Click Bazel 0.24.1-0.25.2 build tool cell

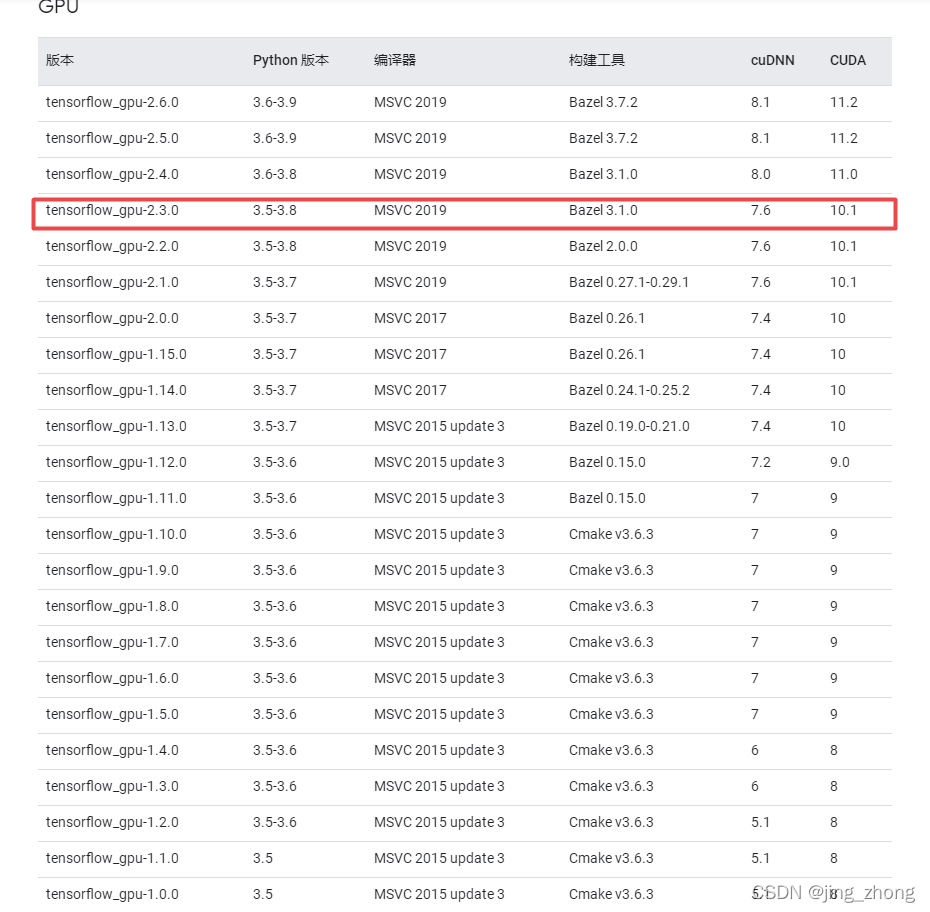[629, 390]
